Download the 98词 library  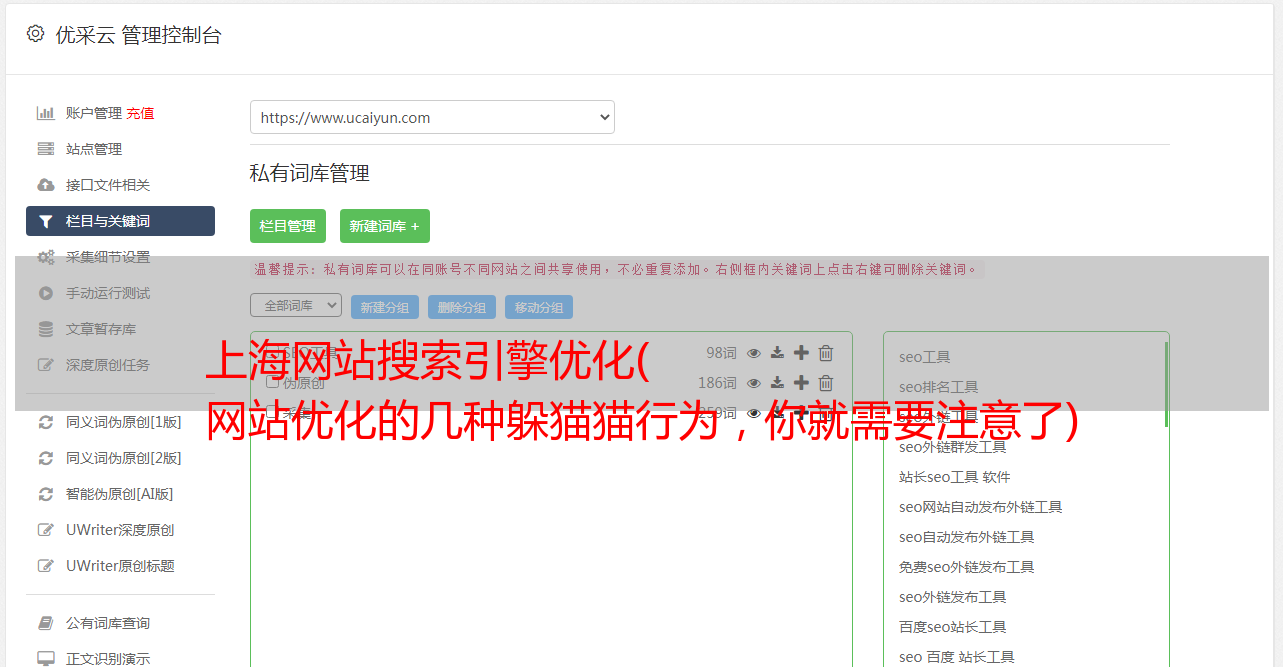[x=778, y=352]
